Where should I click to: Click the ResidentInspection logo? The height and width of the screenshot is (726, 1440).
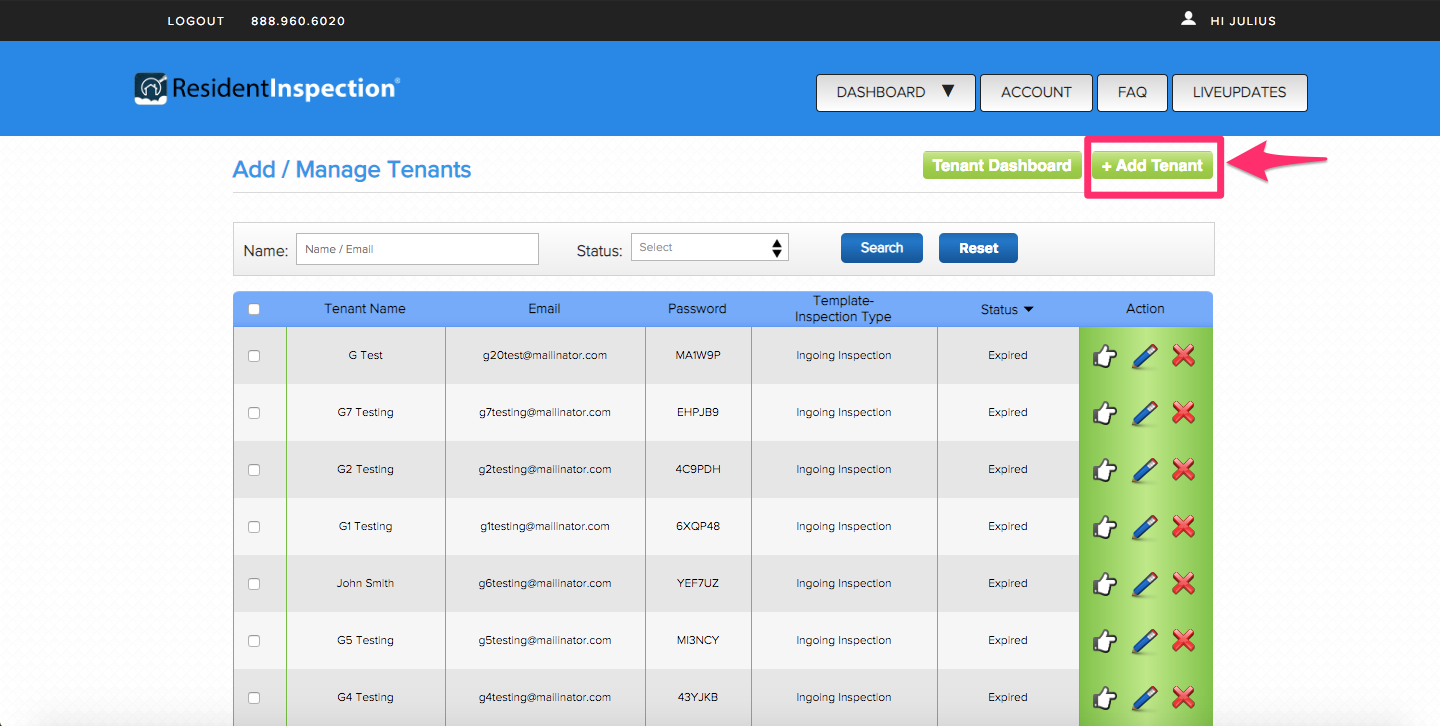pos(267,89)
